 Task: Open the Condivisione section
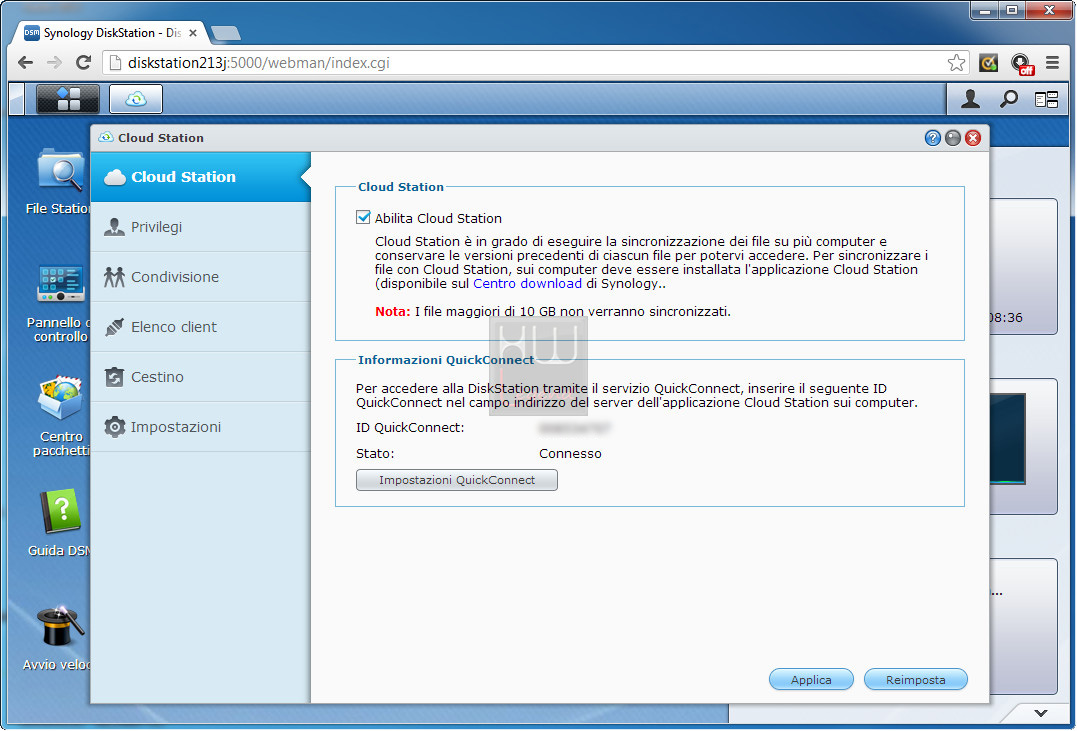click(x=201, y=277)
